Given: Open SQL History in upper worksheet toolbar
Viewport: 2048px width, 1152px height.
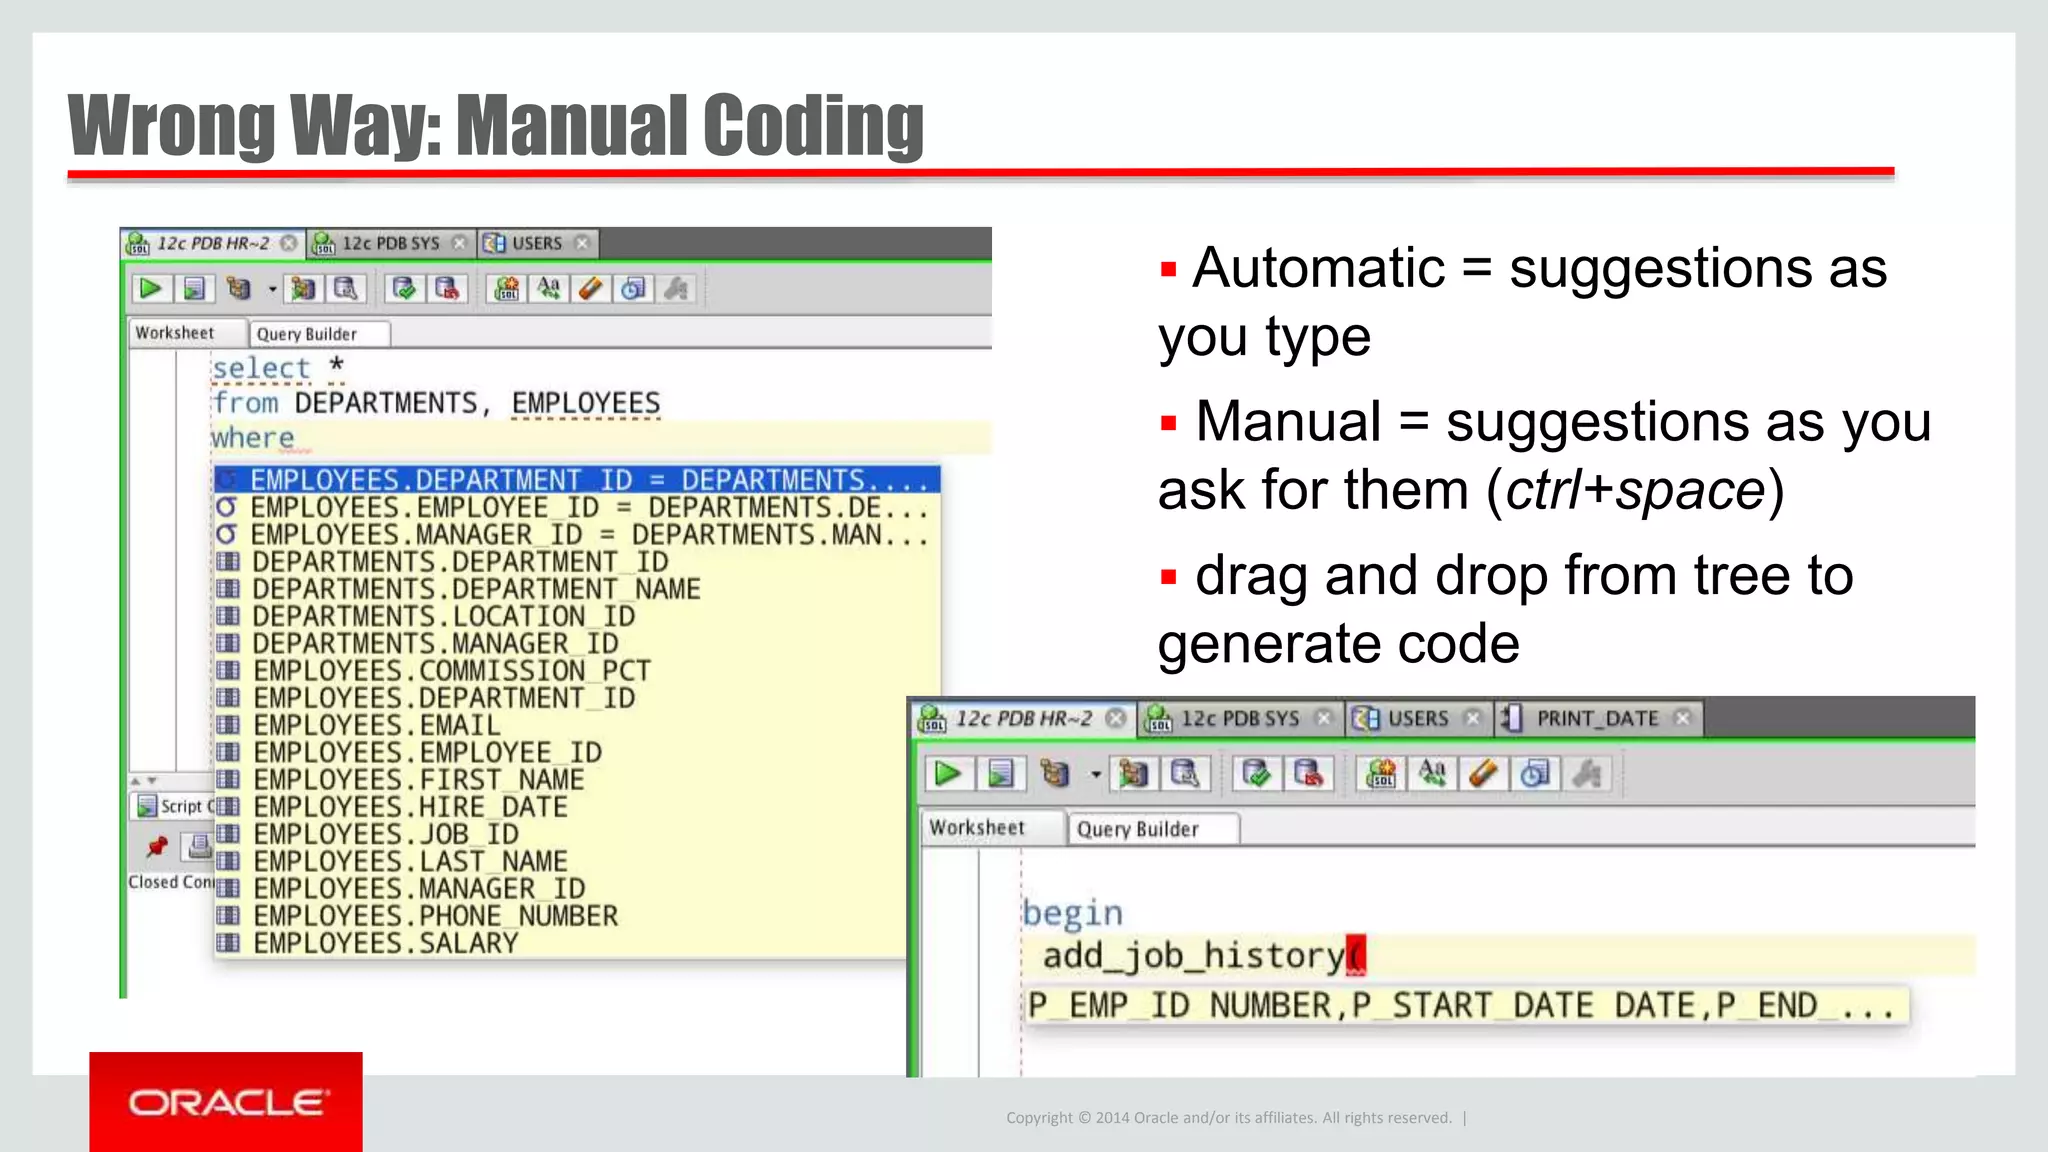Looking at the screenshot, I should click(x=634, y=289).
